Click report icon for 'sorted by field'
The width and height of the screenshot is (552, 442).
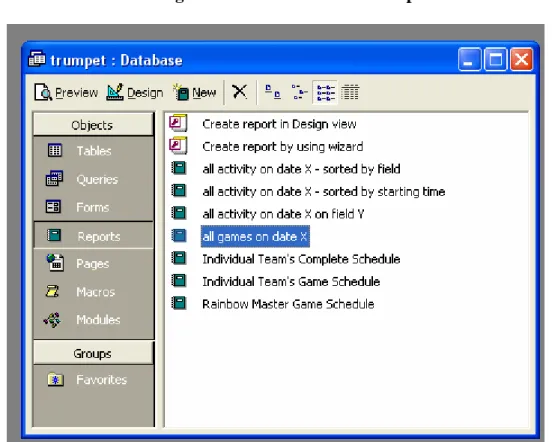point(178,168)
